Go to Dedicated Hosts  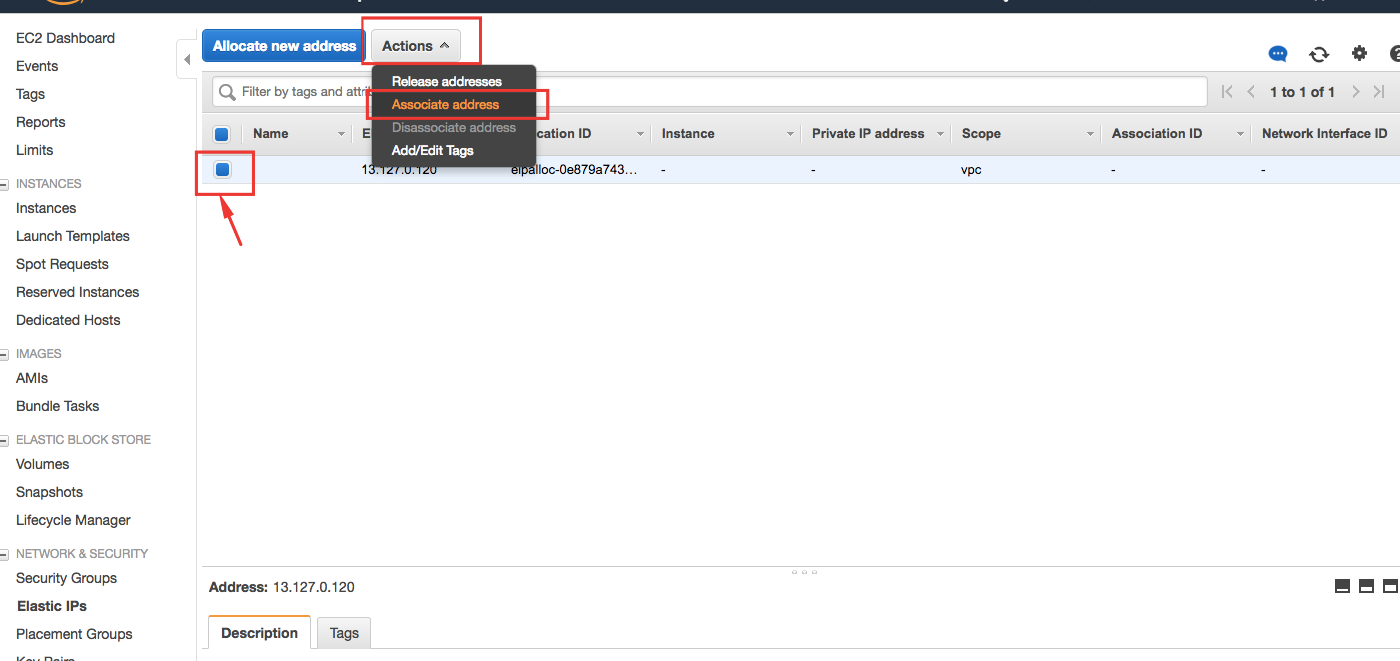[x=68, y=320]
